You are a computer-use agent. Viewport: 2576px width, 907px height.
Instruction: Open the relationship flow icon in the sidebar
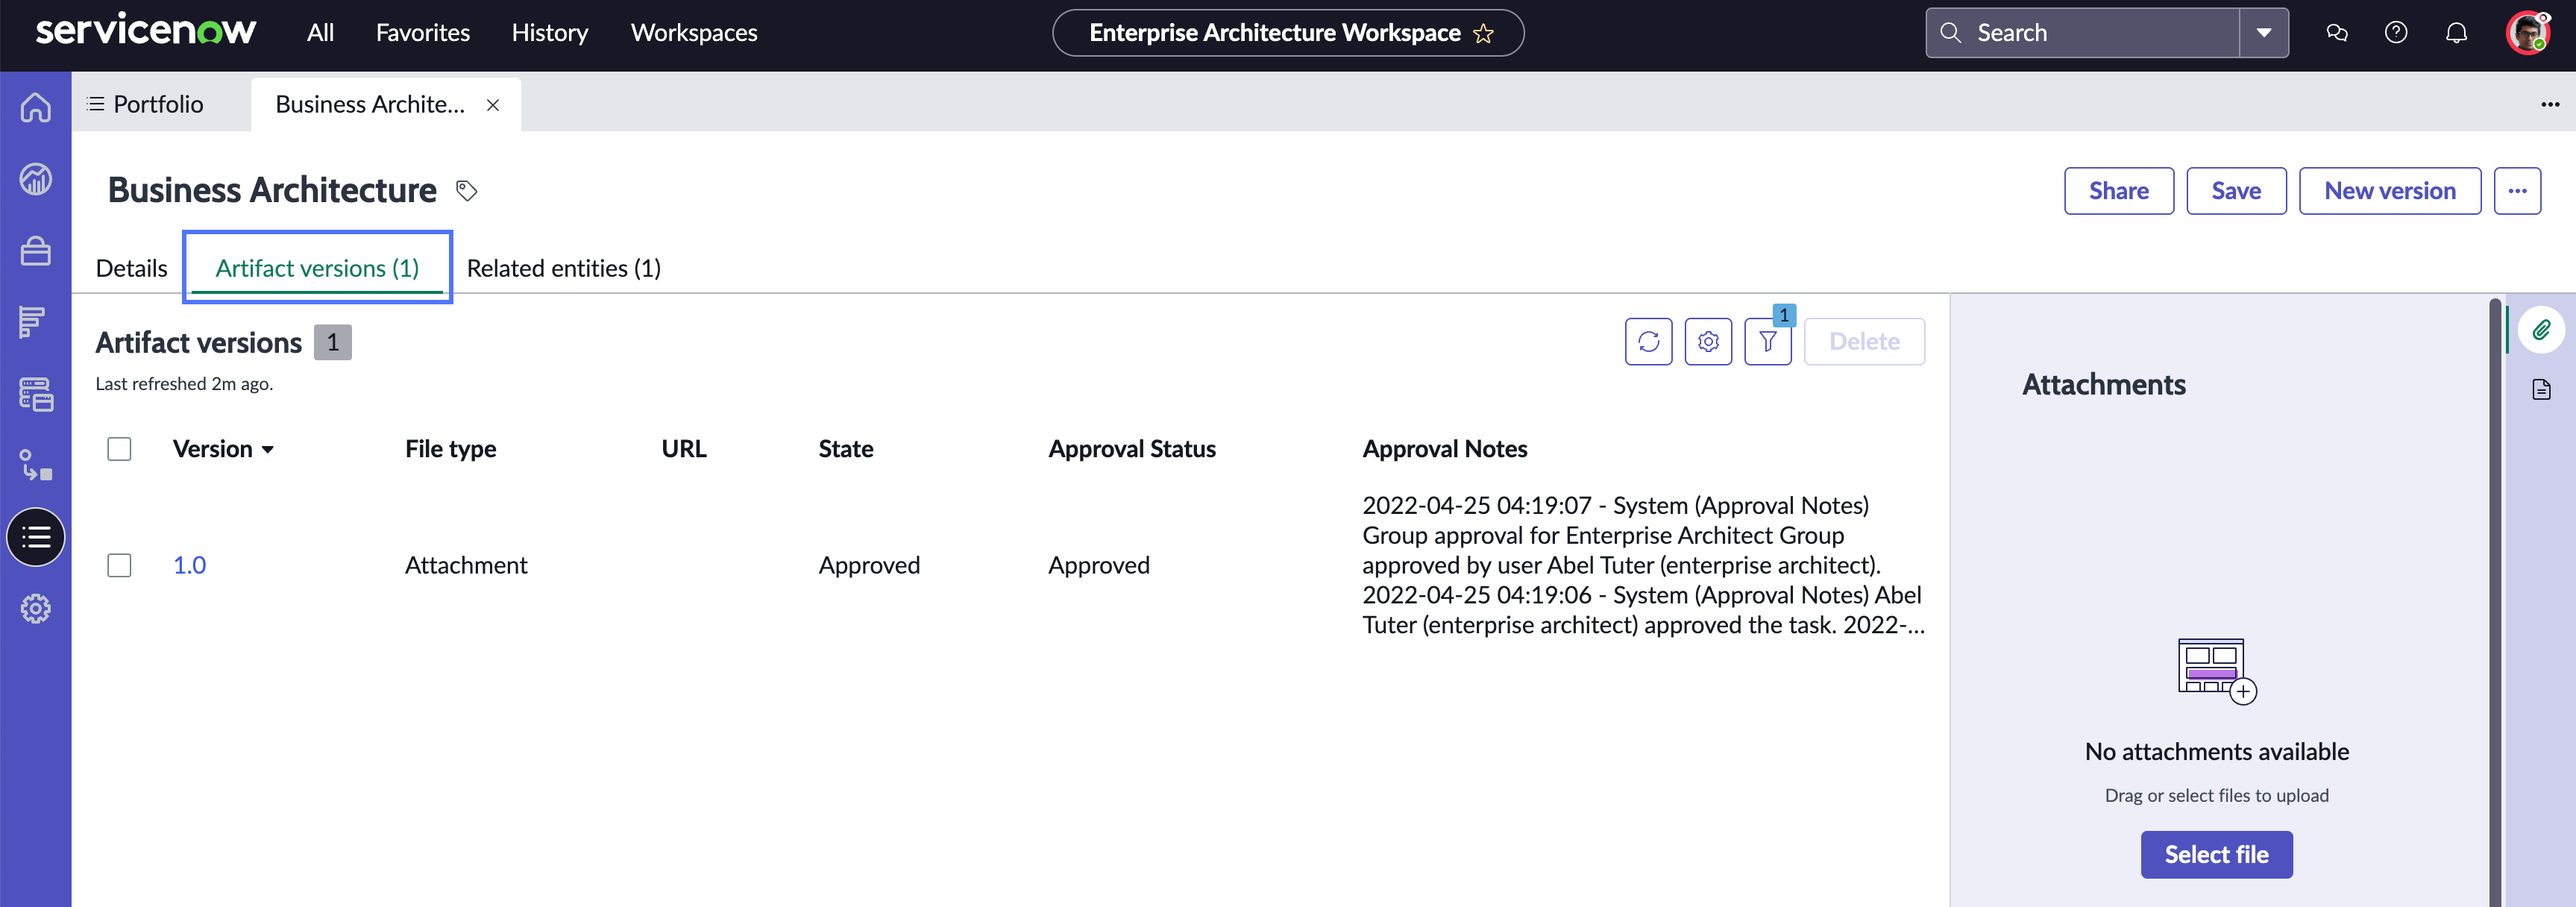[x=36, y=465]
